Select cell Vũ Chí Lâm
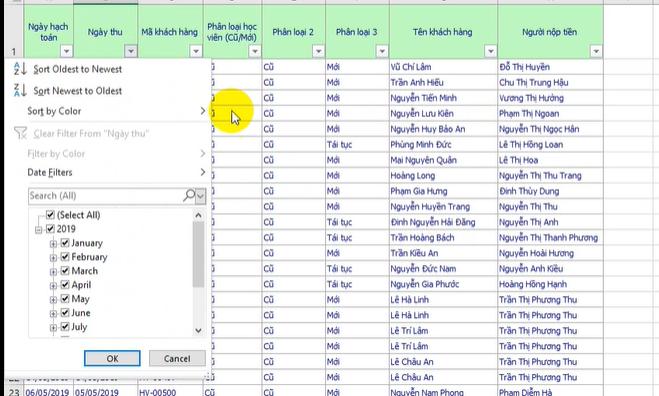This screenshot has height=396, width=659. click(x=443, y=67)
